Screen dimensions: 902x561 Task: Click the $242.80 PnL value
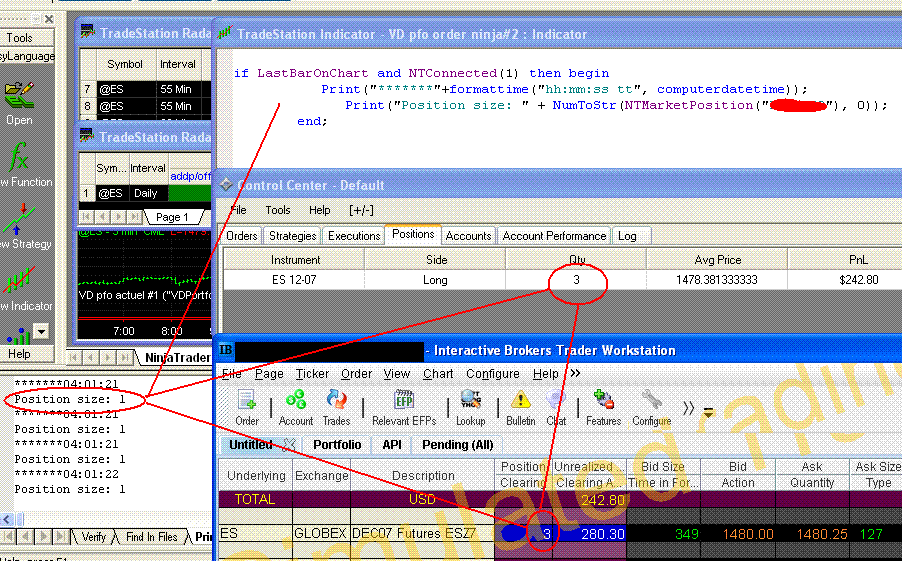click(858, 280)
